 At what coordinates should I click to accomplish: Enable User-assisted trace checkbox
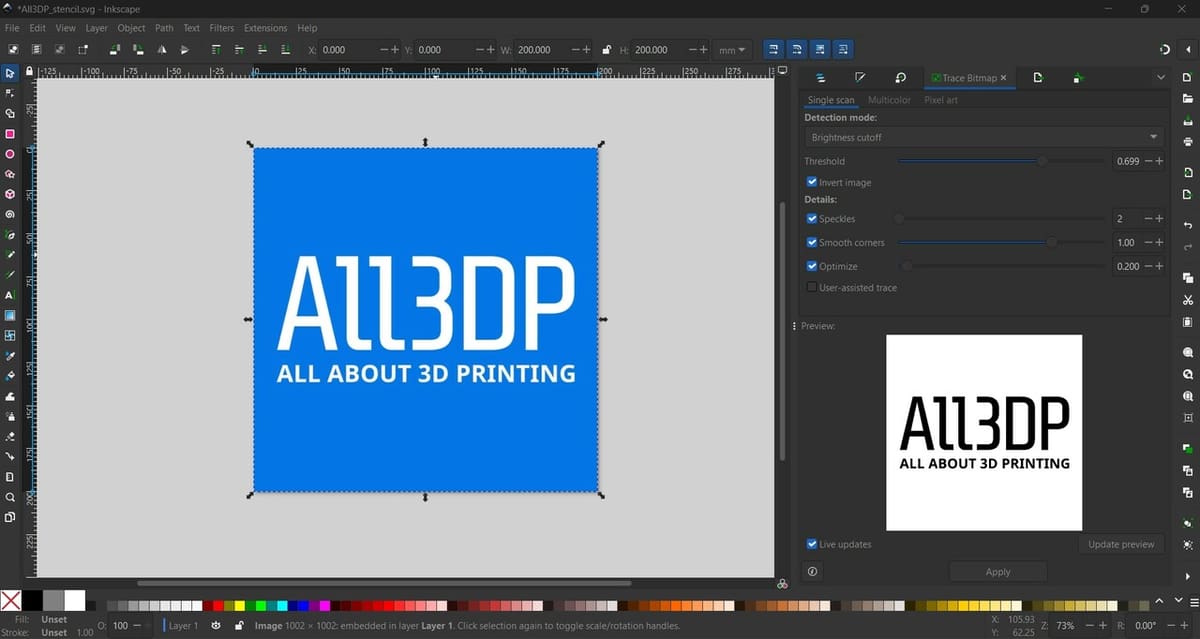pyautogui.click(x=811, y=287)
